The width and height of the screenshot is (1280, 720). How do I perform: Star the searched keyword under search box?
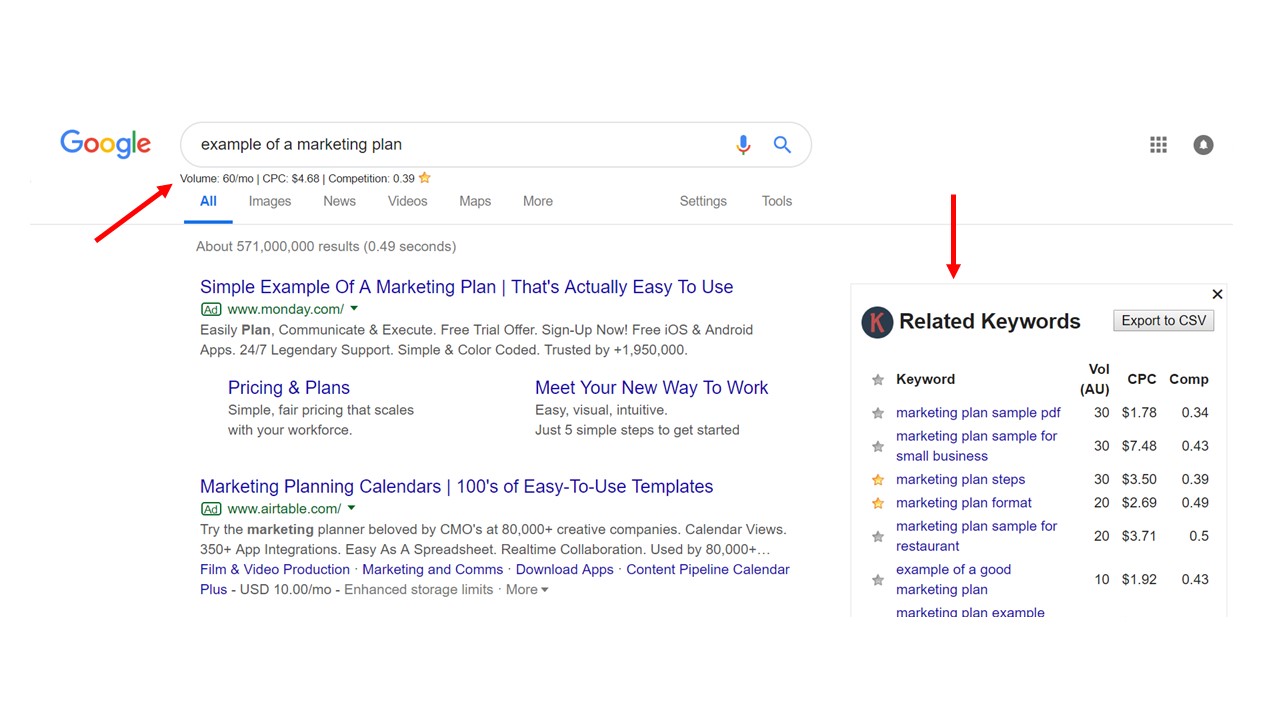424,178
